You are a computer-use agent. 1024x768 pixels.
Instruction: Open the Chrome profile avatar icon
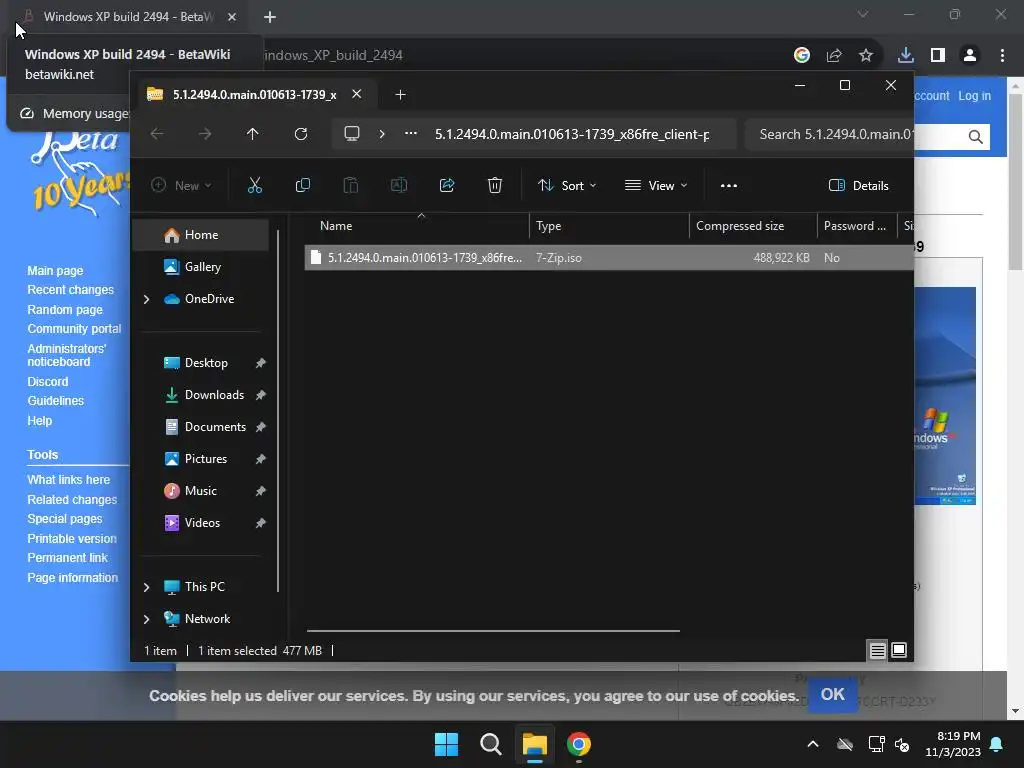coord(970,55)
